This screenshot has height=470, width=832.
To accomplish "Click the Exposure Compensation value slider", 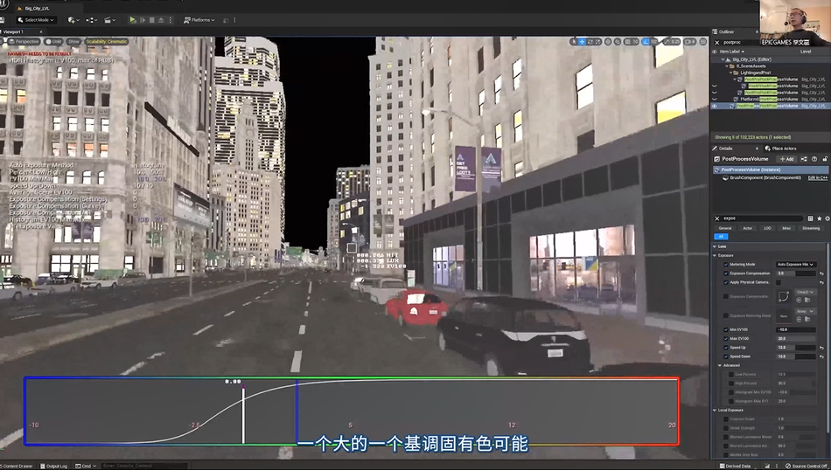I will tap(796, 273).
